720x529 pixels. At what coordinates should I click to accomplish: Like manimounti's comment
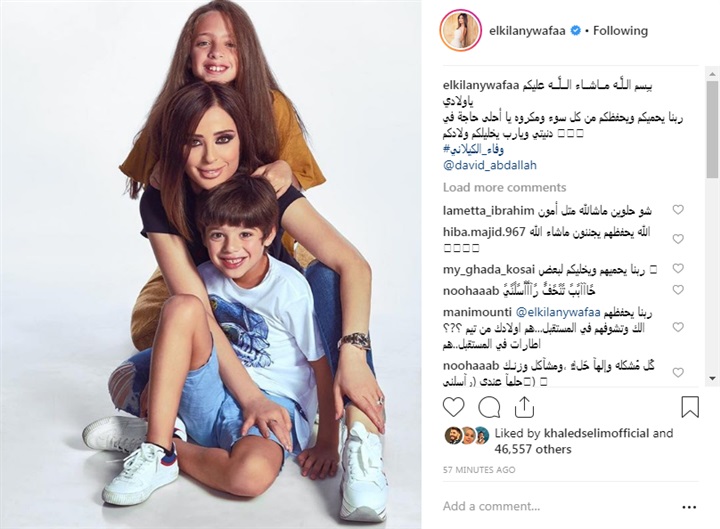[x=678, y=327]
